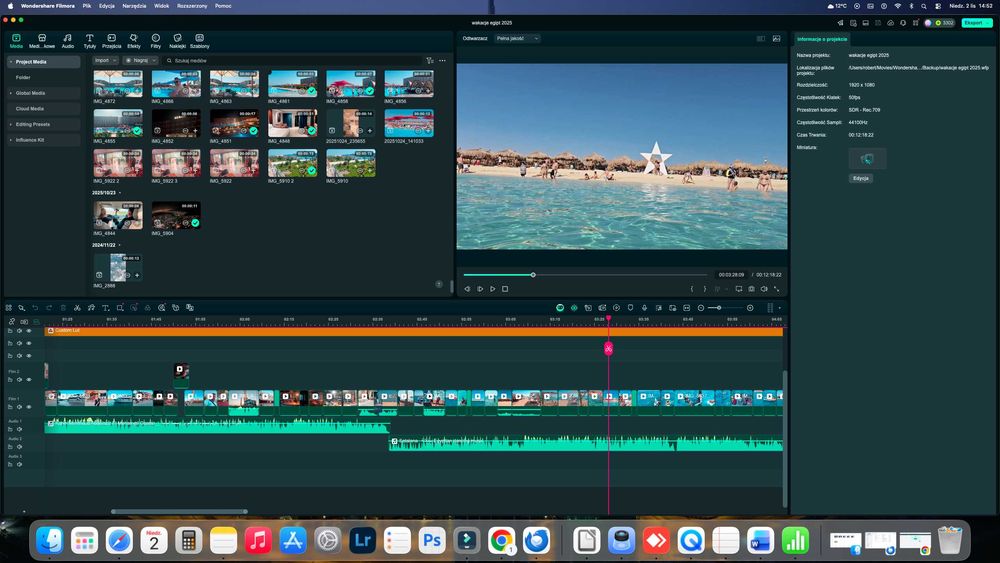Click the Eksport button

(x=976, y=23)
